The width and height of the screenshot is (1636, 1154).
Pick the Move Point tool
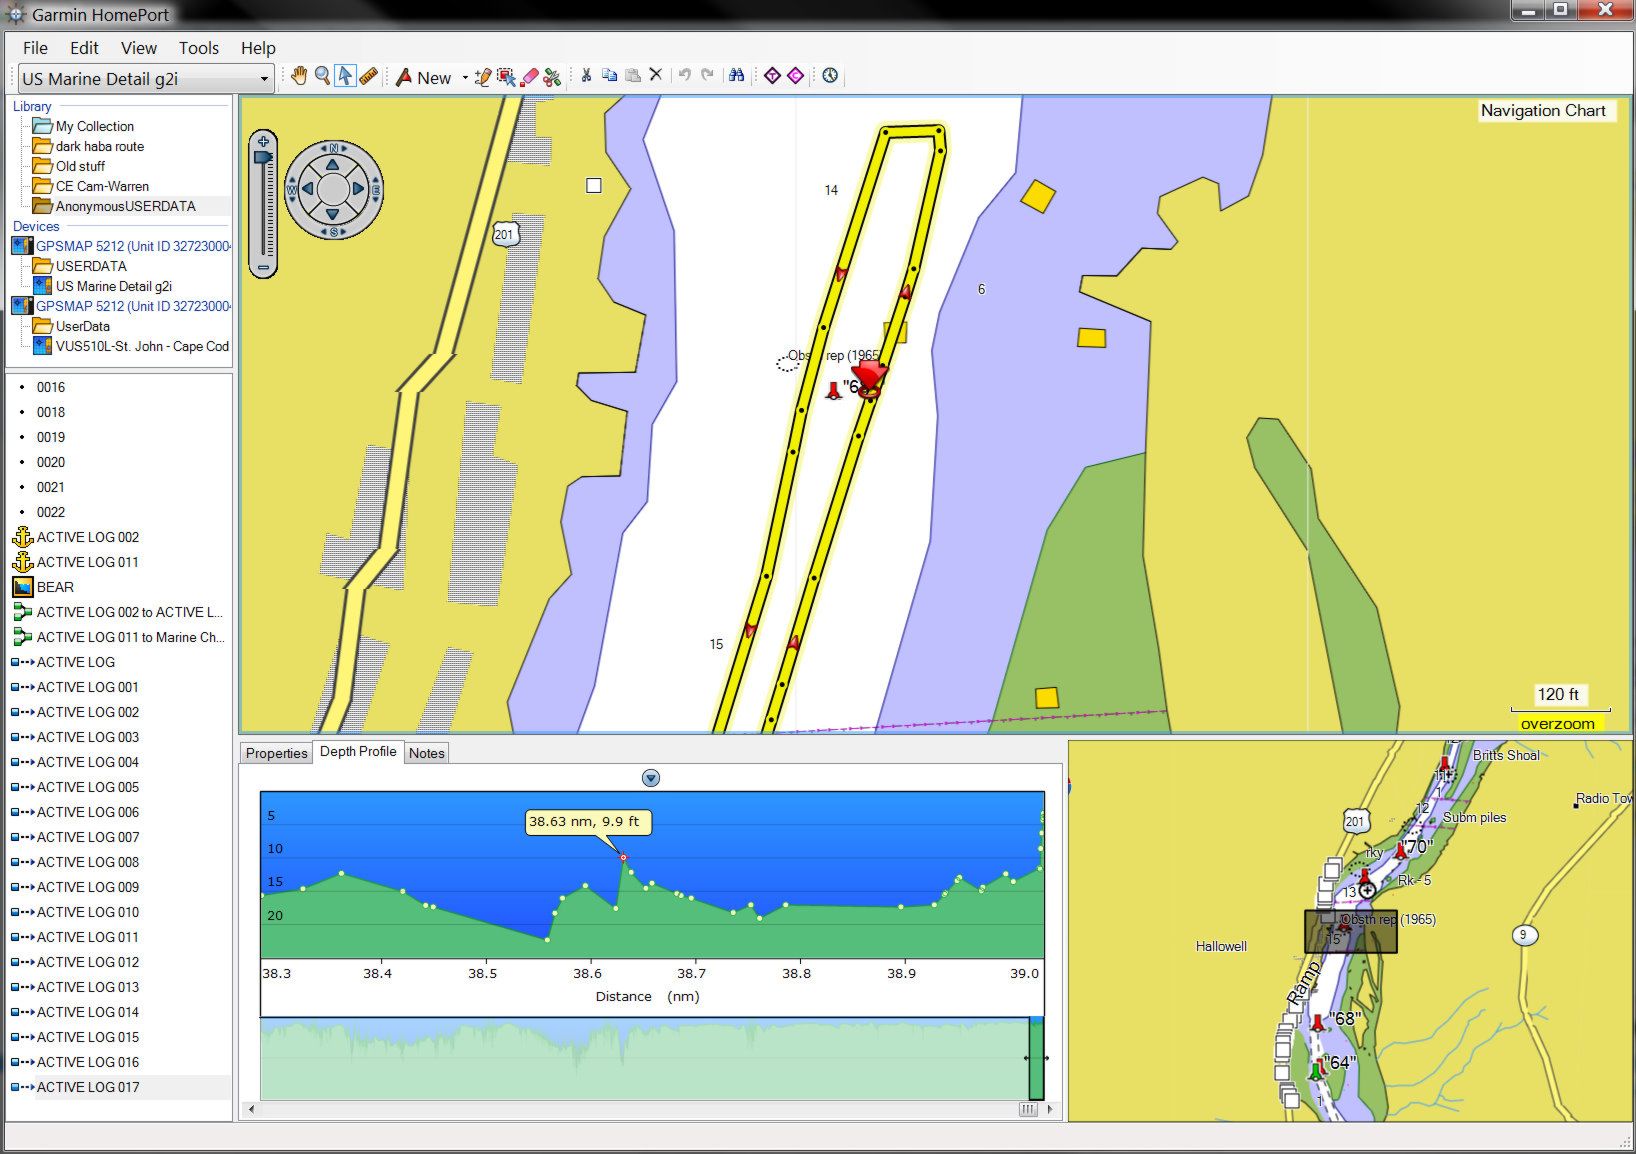(506, 76)
